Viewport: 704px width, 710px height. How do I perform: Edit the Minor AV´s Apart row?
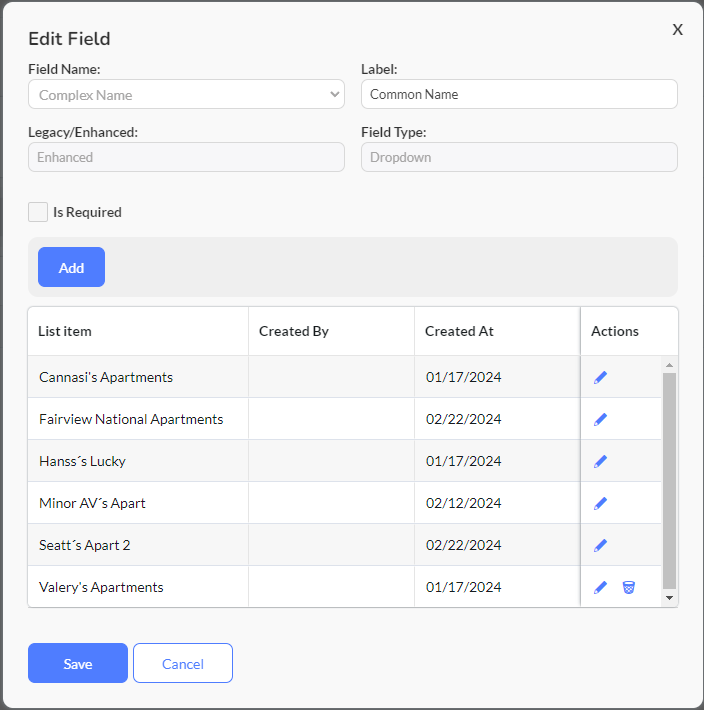click(600, 503)
